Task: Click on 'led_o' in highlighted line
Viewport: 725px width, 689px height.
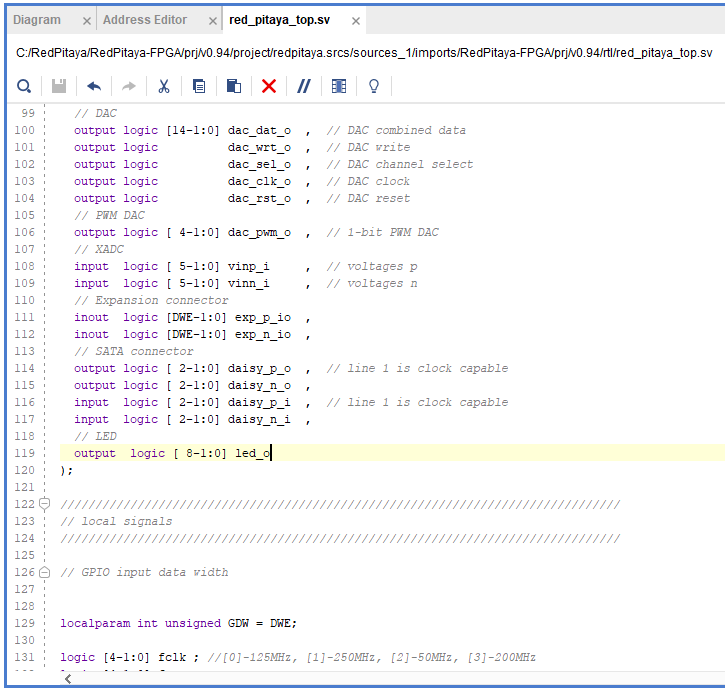Action: click(252, 453)
